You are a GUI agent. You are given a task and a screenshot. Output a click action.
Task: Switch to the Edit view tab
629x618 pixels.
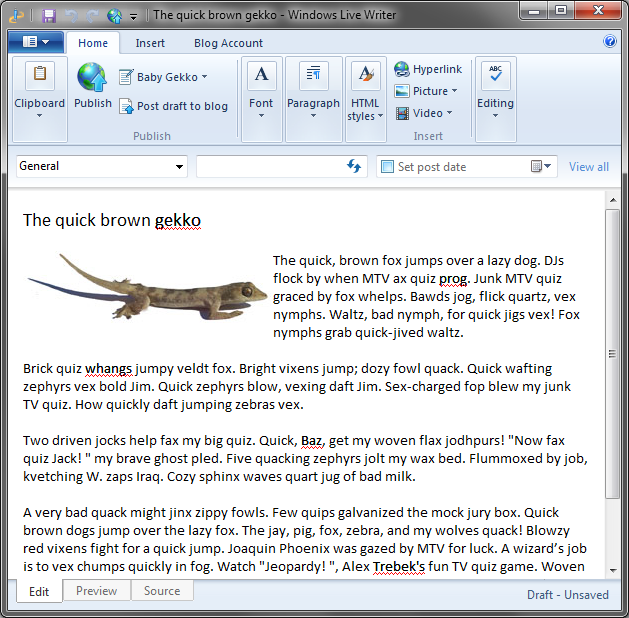[x=39, y=591]
